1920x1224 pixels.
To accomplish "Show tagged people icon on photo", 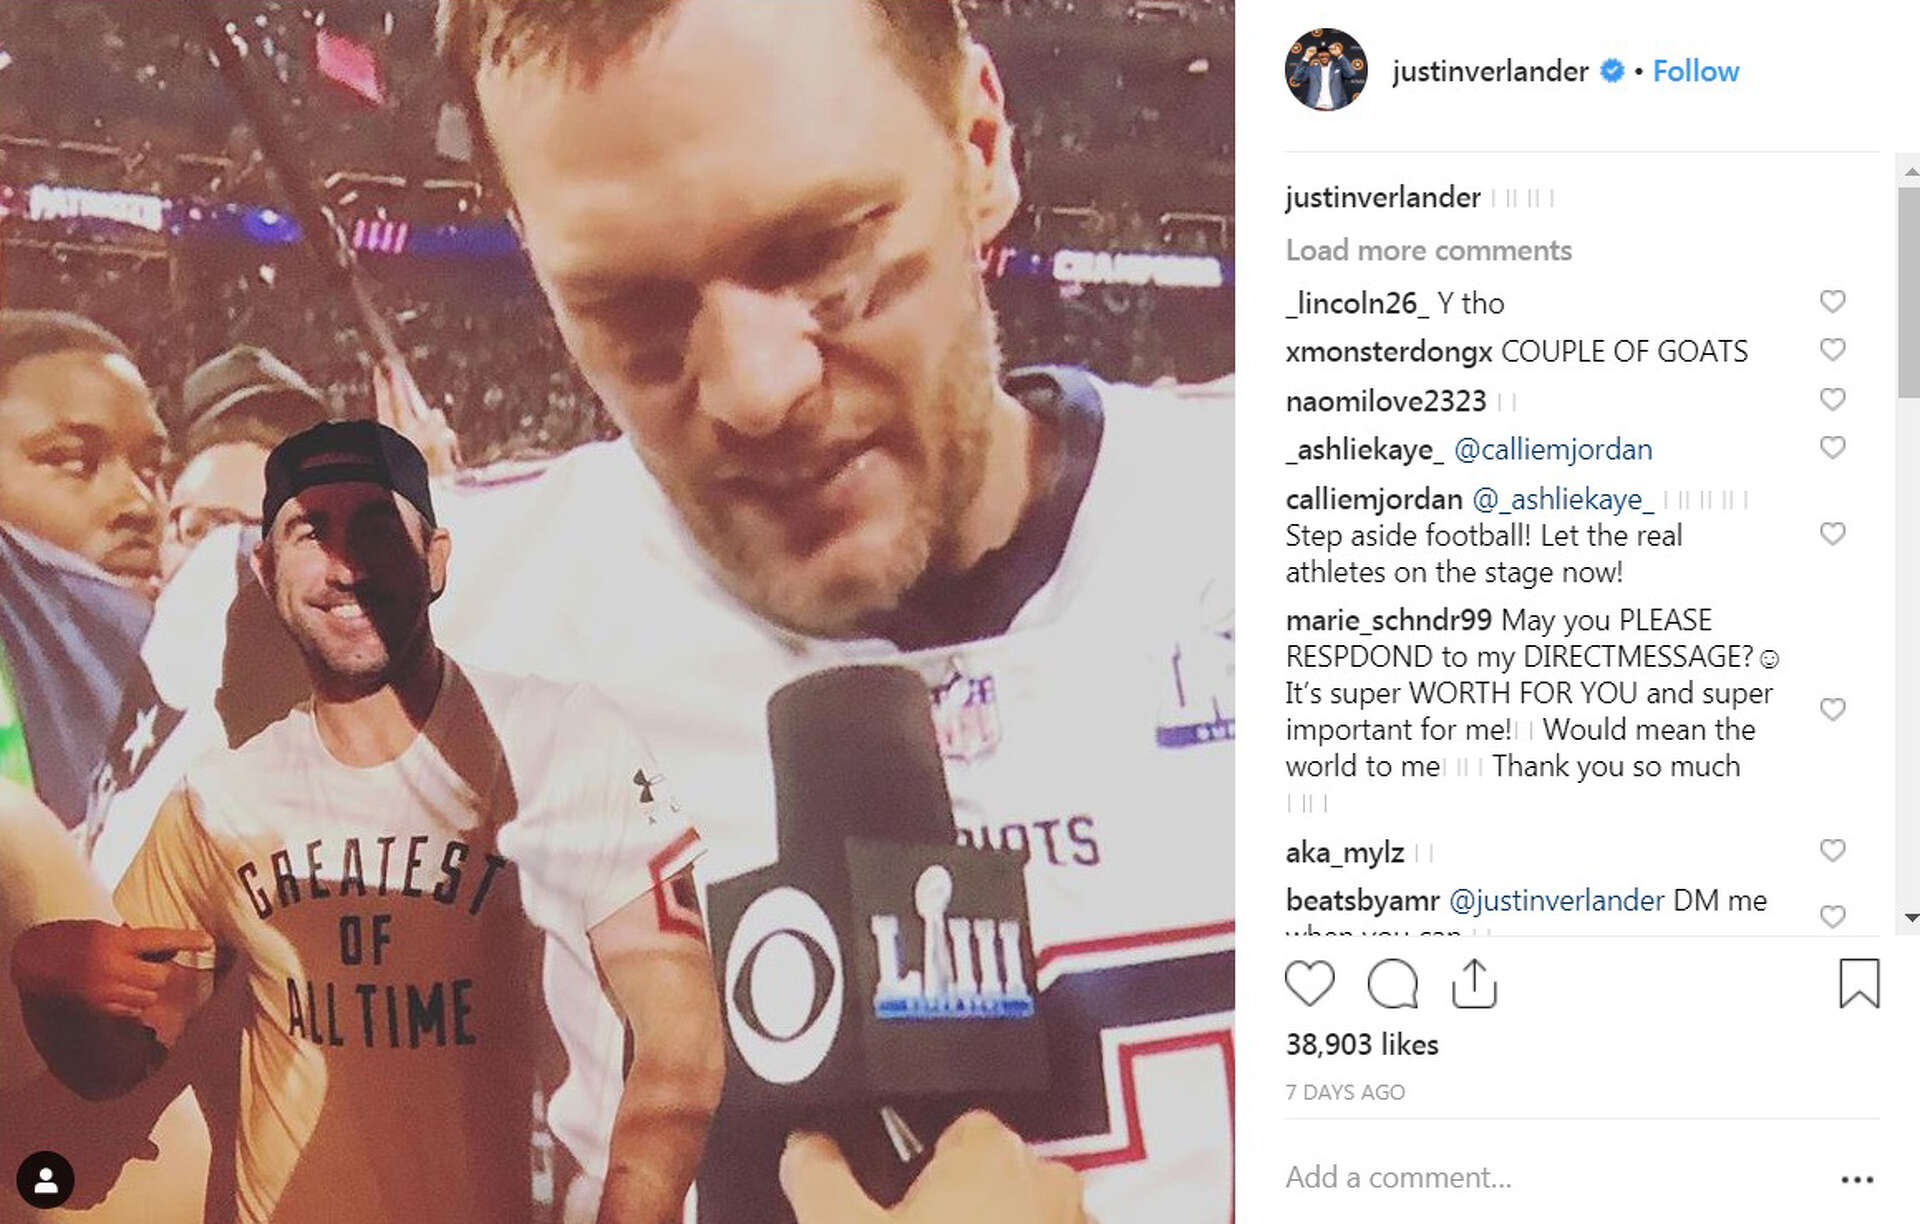I will point(45,1180).
